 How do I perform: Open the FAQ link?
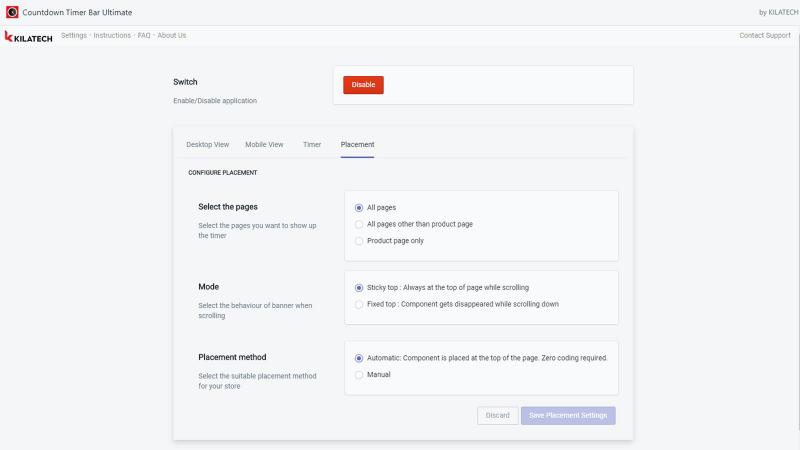point(144,35)
